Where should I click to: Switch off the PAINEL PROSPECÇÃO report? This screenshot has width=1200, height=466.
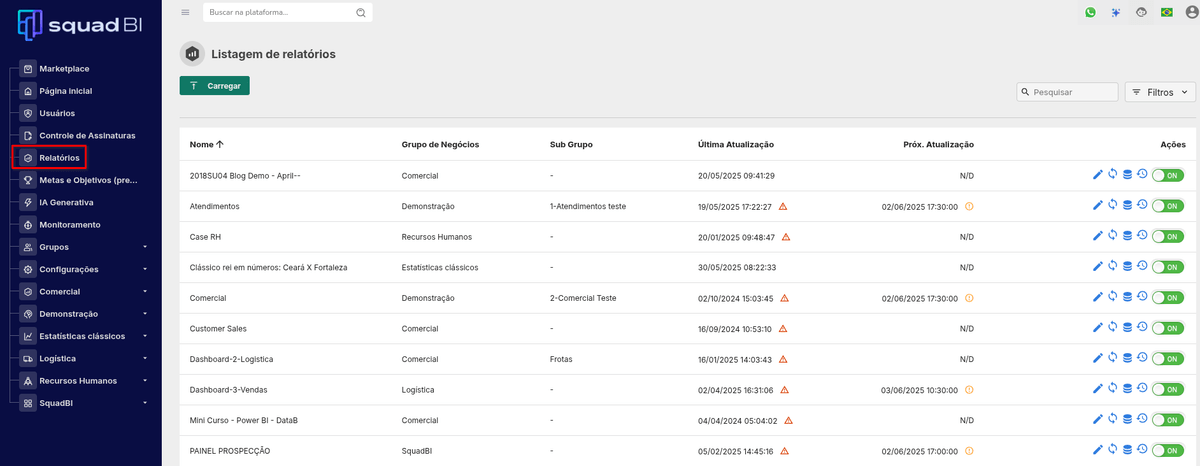tap(1168, 451)
